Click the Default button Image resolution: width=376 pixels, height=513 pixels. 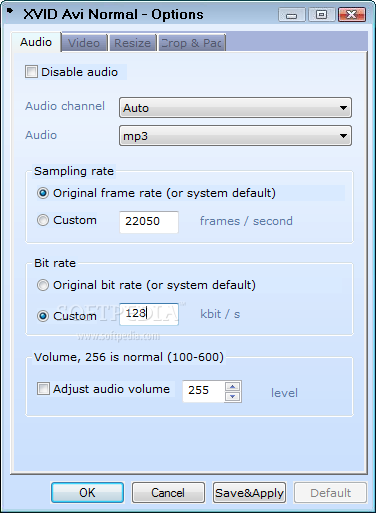tap(330, 492)
